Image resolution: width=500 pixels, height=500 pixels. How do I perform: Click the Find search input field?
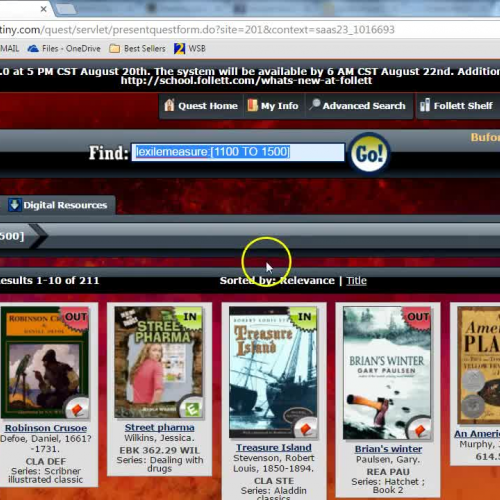point(238,152)
